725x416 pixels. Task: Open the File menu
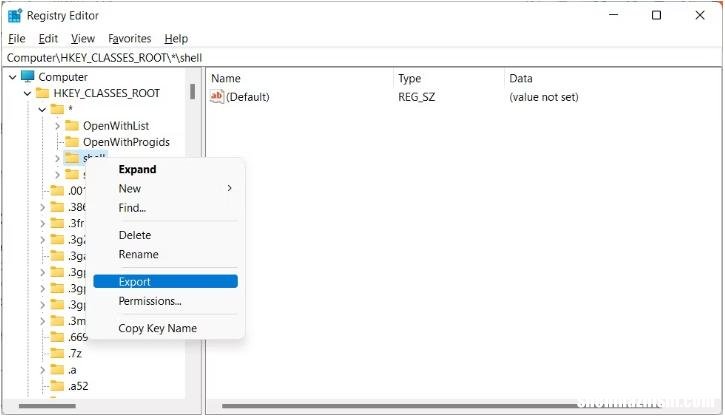(x=17, y=38)
